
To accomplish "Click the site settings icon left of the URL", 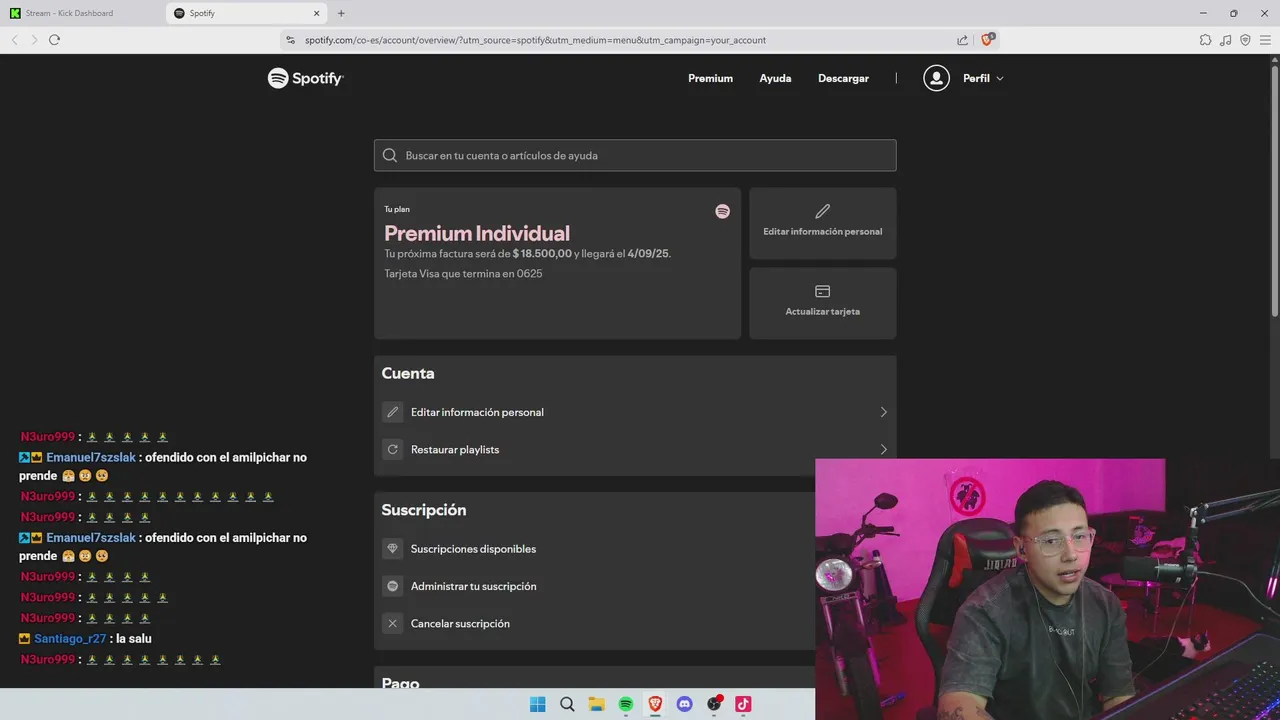I will tap(291, 40).
